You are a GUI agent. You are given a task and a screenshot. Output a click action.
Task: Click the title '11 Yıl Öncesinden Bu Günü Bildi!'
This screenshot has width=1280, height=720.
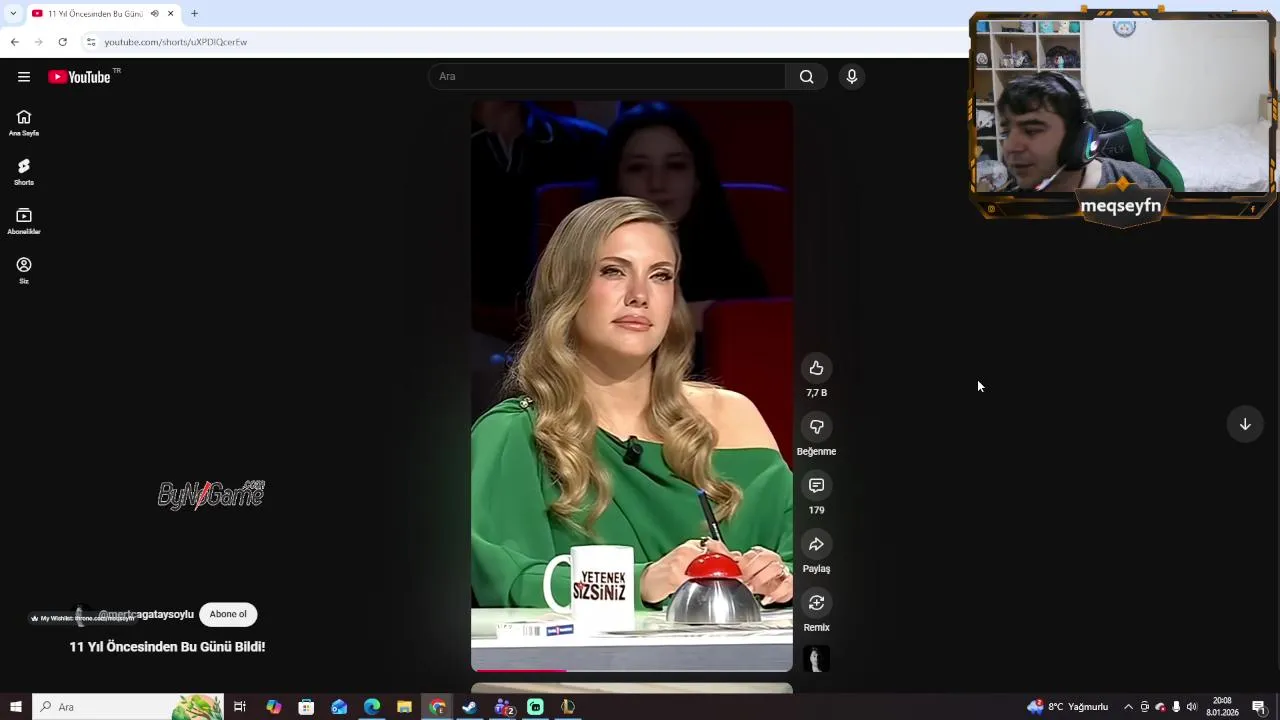point(167,647)
